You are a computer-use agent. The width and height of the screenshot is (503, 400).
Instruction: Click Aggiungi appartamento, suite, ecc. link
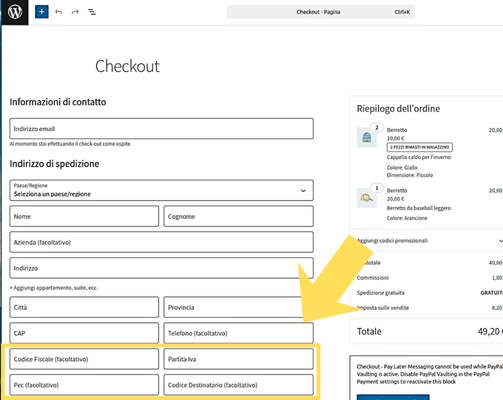(54, 288)
